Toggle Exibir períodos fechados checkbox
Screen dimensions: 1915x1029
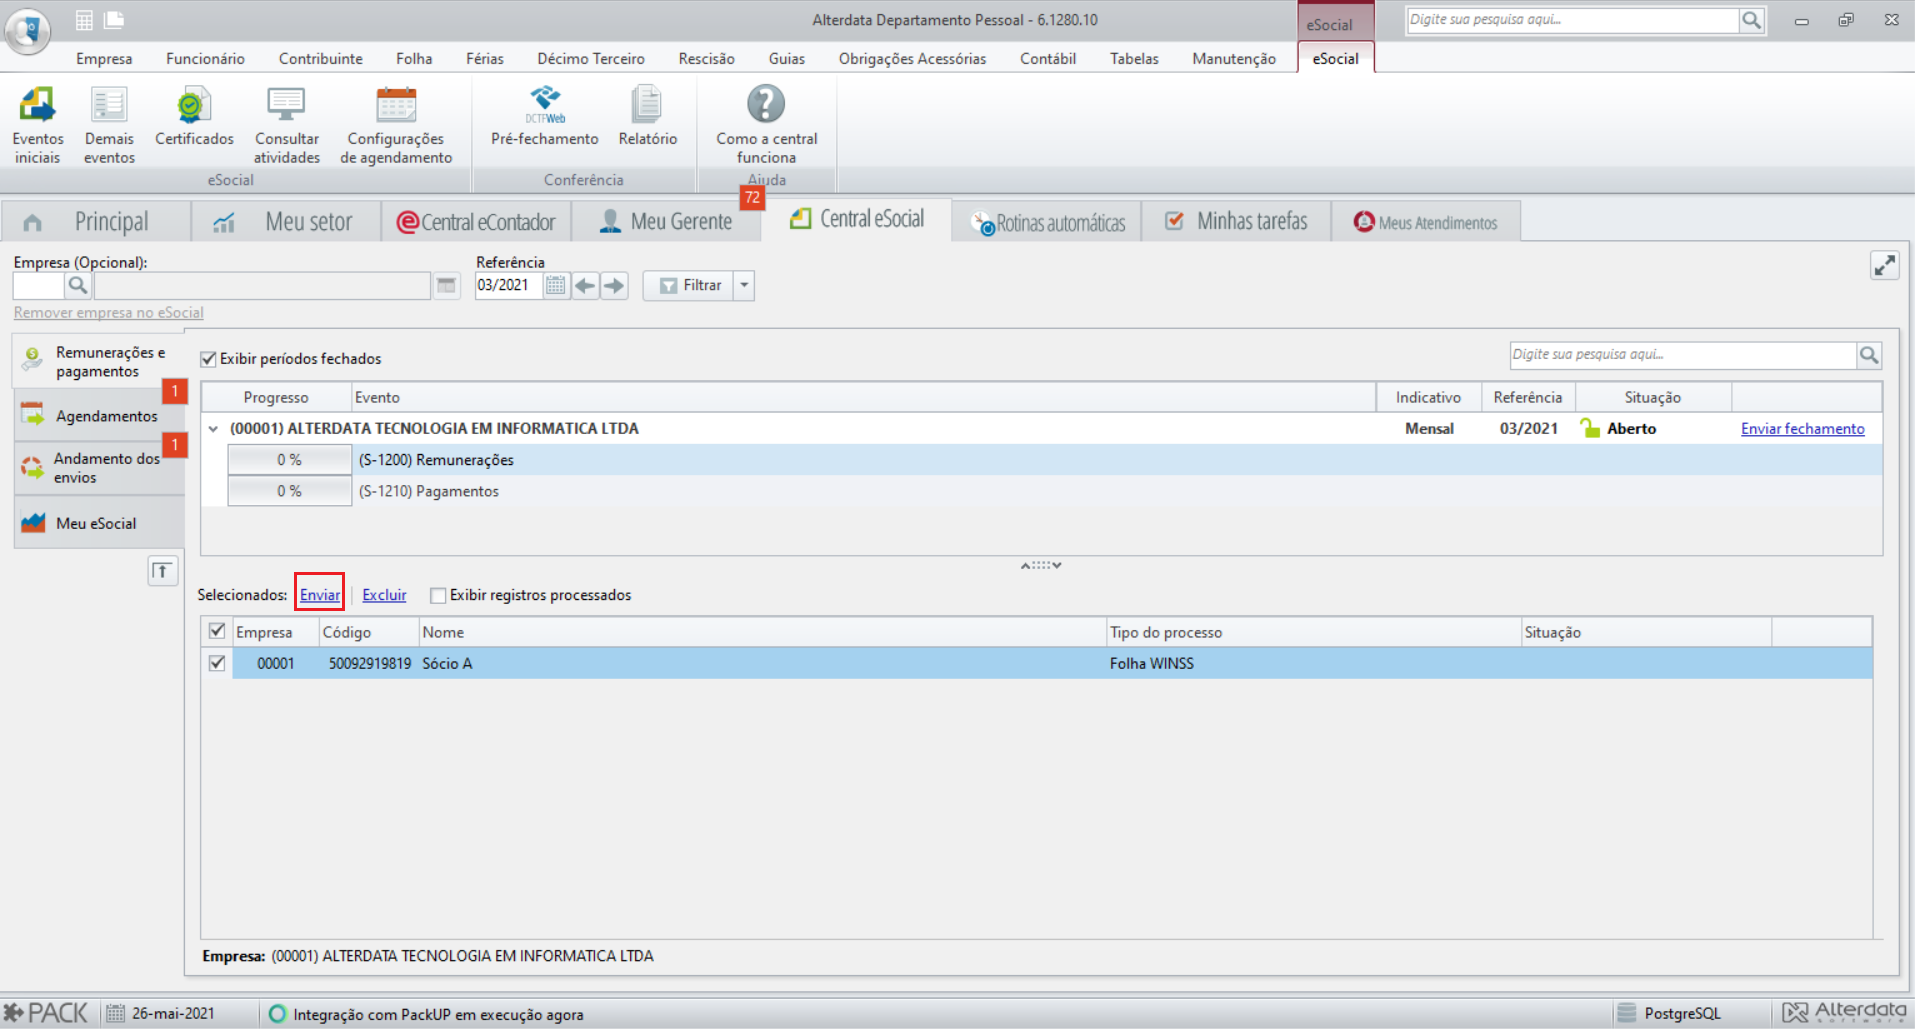[208, 359]
